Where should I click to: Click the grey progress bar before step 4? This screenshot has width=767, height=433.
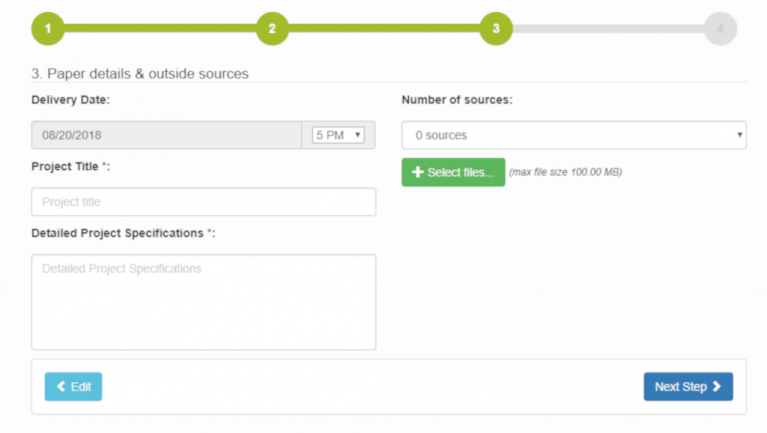pyautogui.click(x=608, y=29)
